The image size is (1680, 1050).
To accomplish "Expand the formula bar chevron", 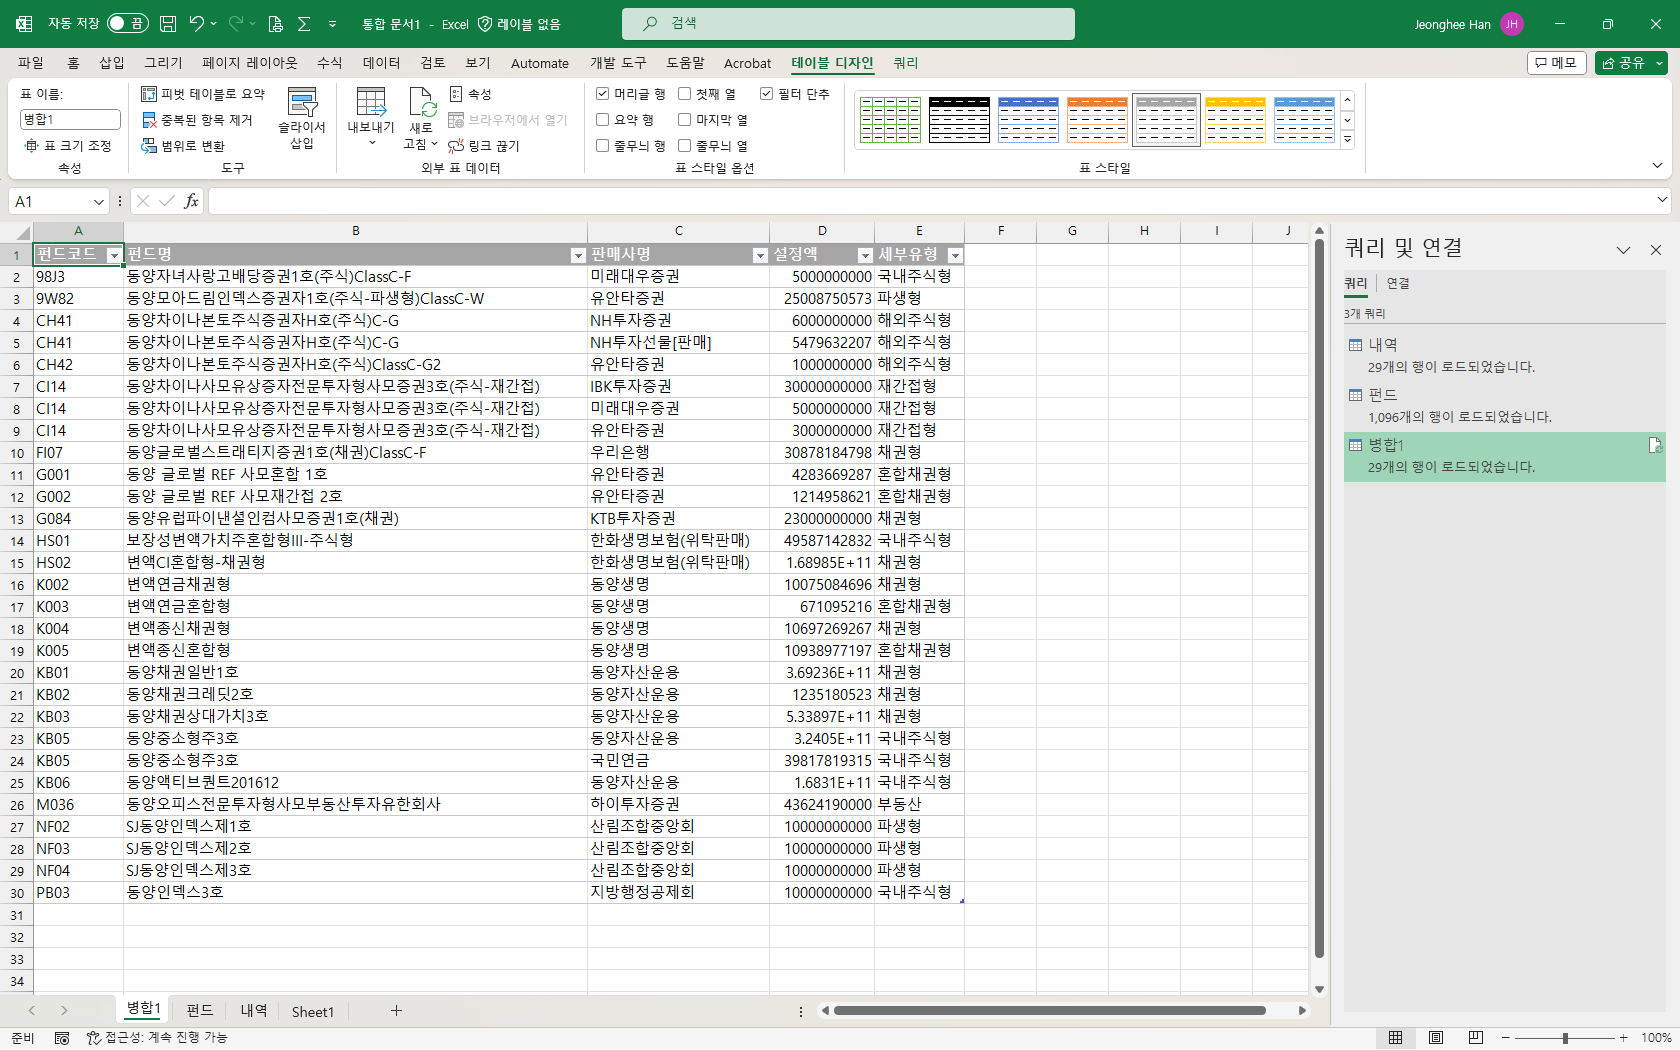I will pos(1662,200).
